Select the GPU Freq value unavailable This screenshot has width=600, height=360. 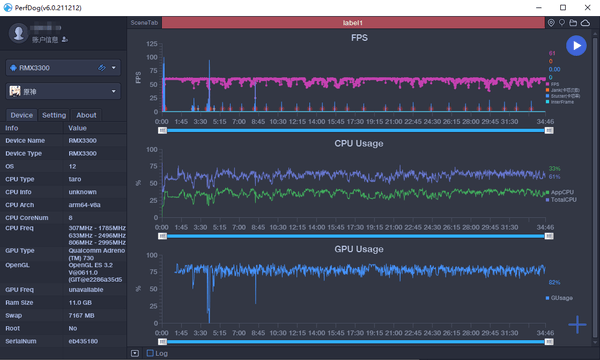(x=86, y=290)
